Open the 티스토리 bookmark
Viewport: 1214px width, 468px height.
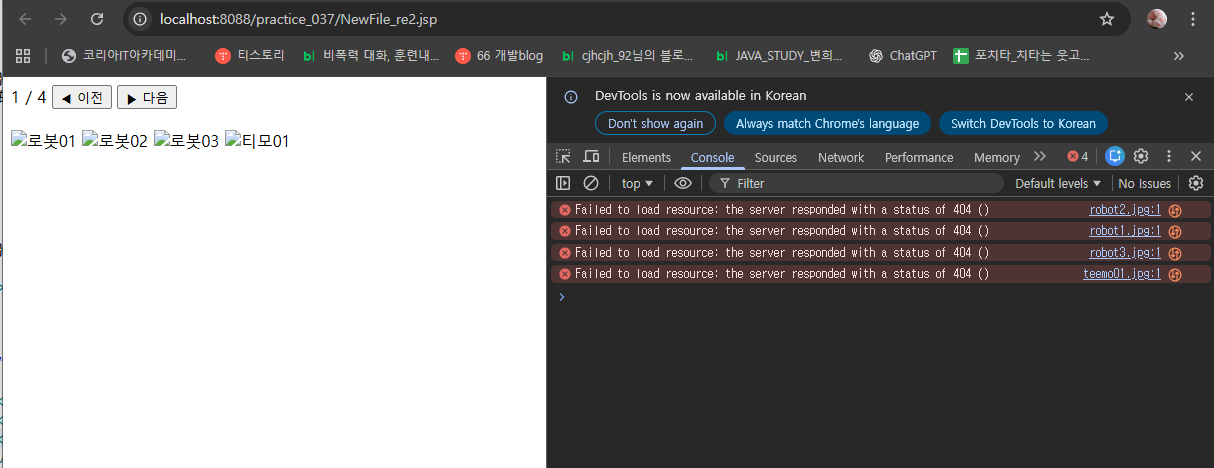250,56
